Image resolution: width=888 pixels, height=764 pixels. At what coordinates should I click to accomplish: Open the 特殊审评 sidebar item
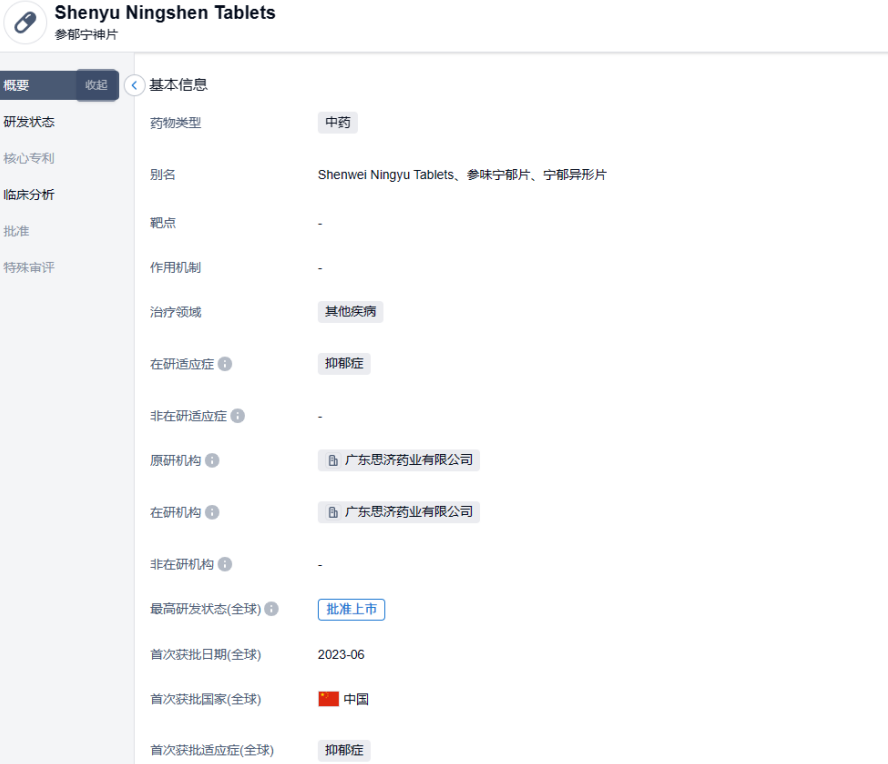click(x=29, y=268)
